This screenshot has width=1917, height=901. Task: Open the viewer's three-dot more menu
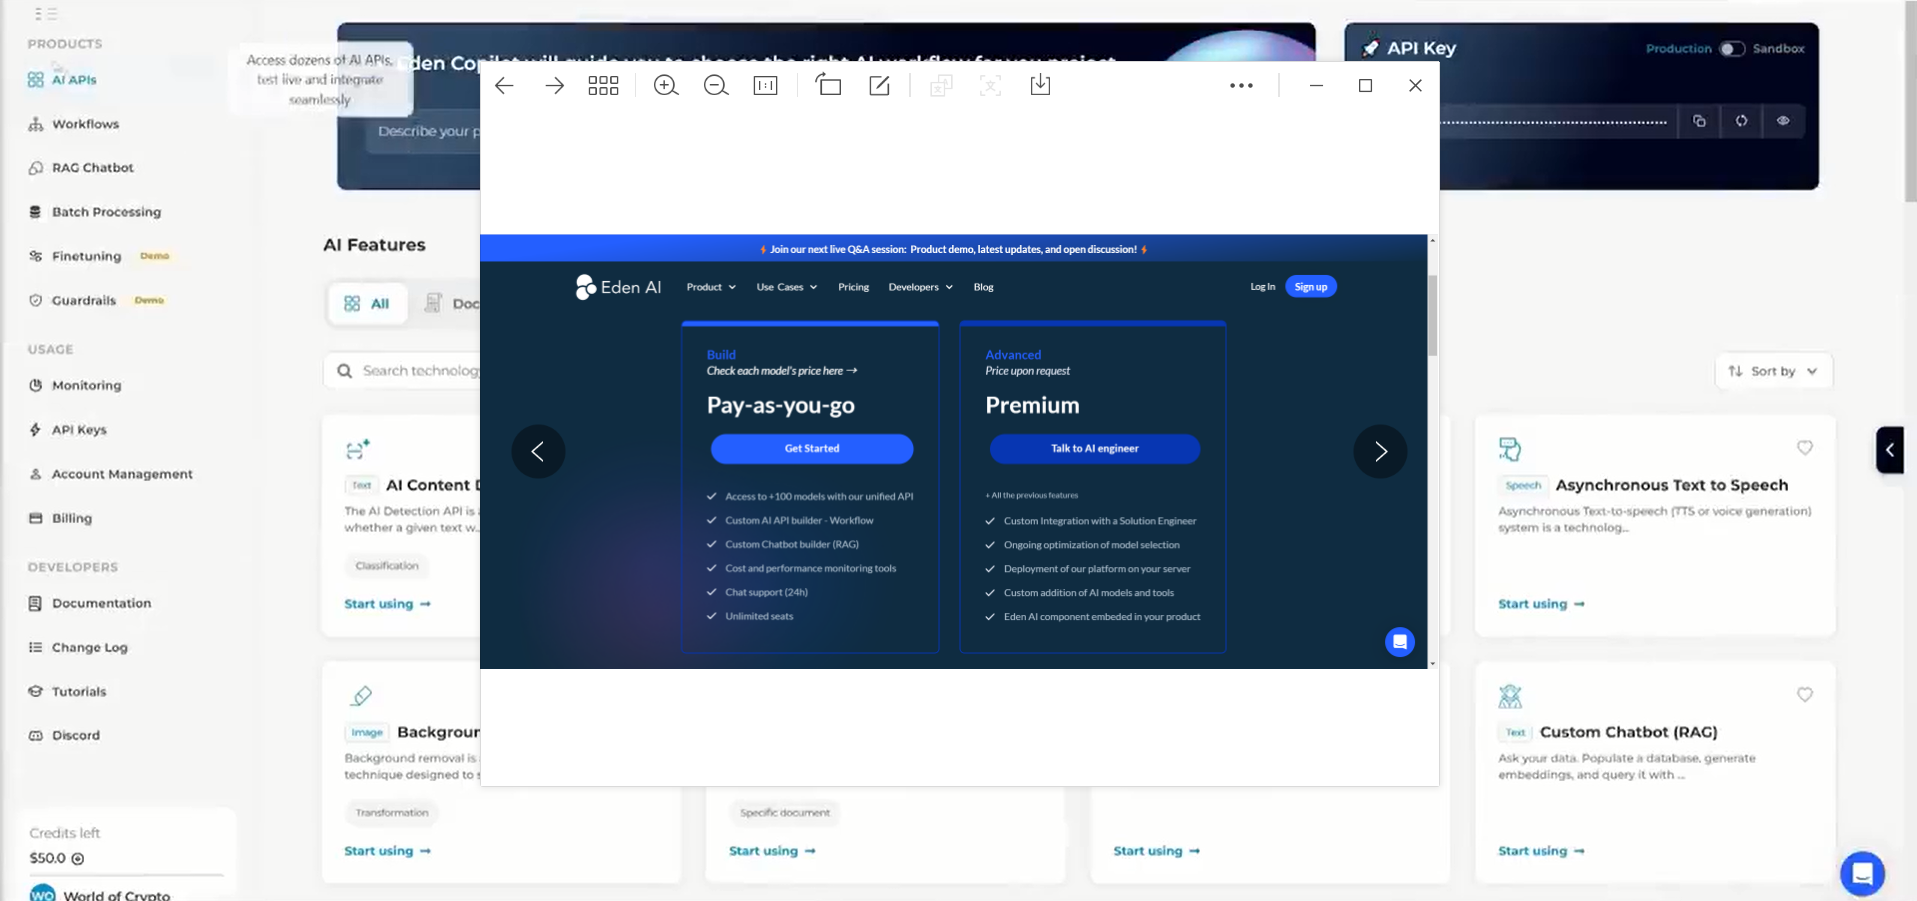tap(1241, 86)
